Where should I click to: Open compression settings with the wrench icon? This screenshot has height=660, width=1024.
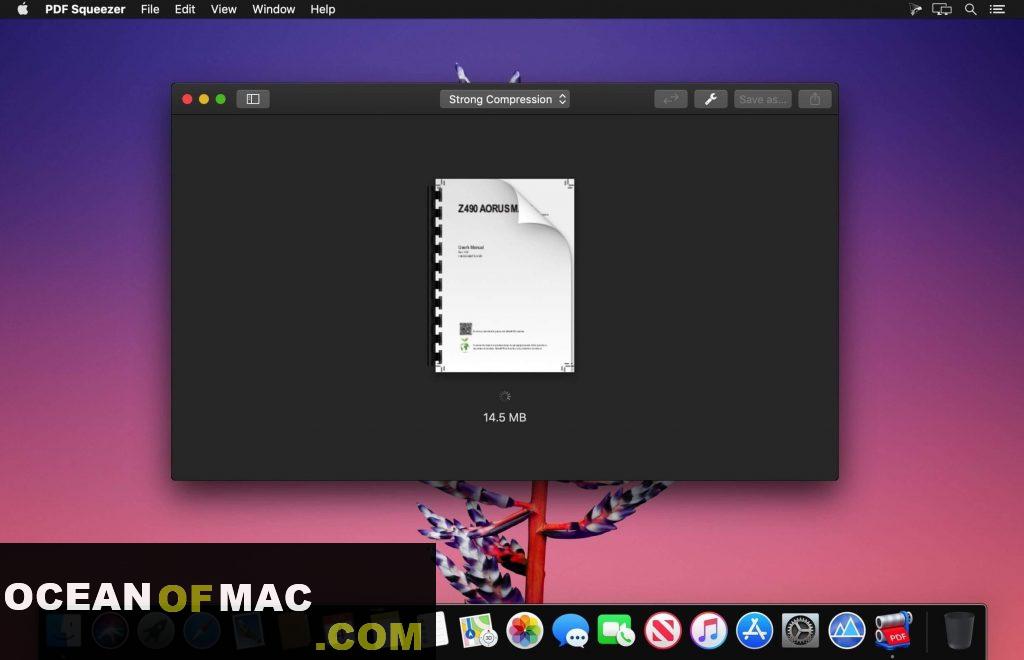(x=711, y=99)
